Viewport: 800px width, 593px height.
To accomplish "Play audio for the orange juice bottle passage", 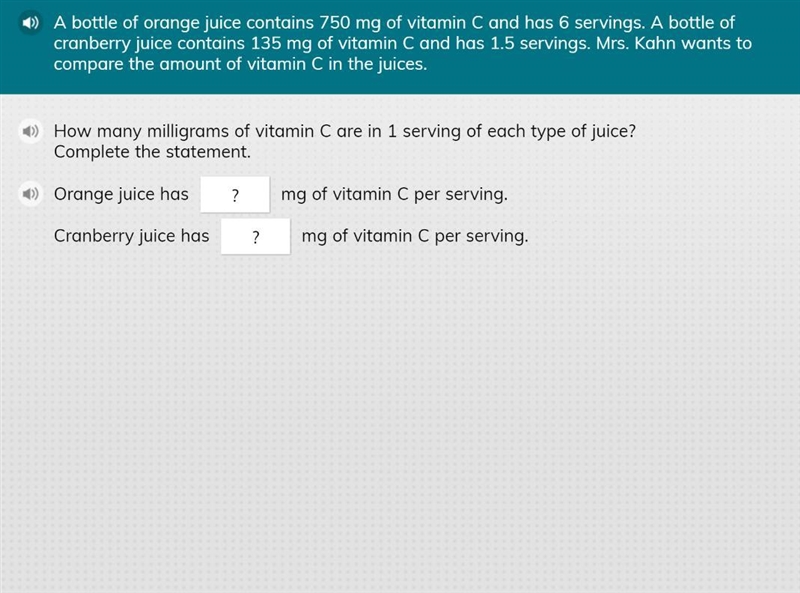I will point(30,22).
